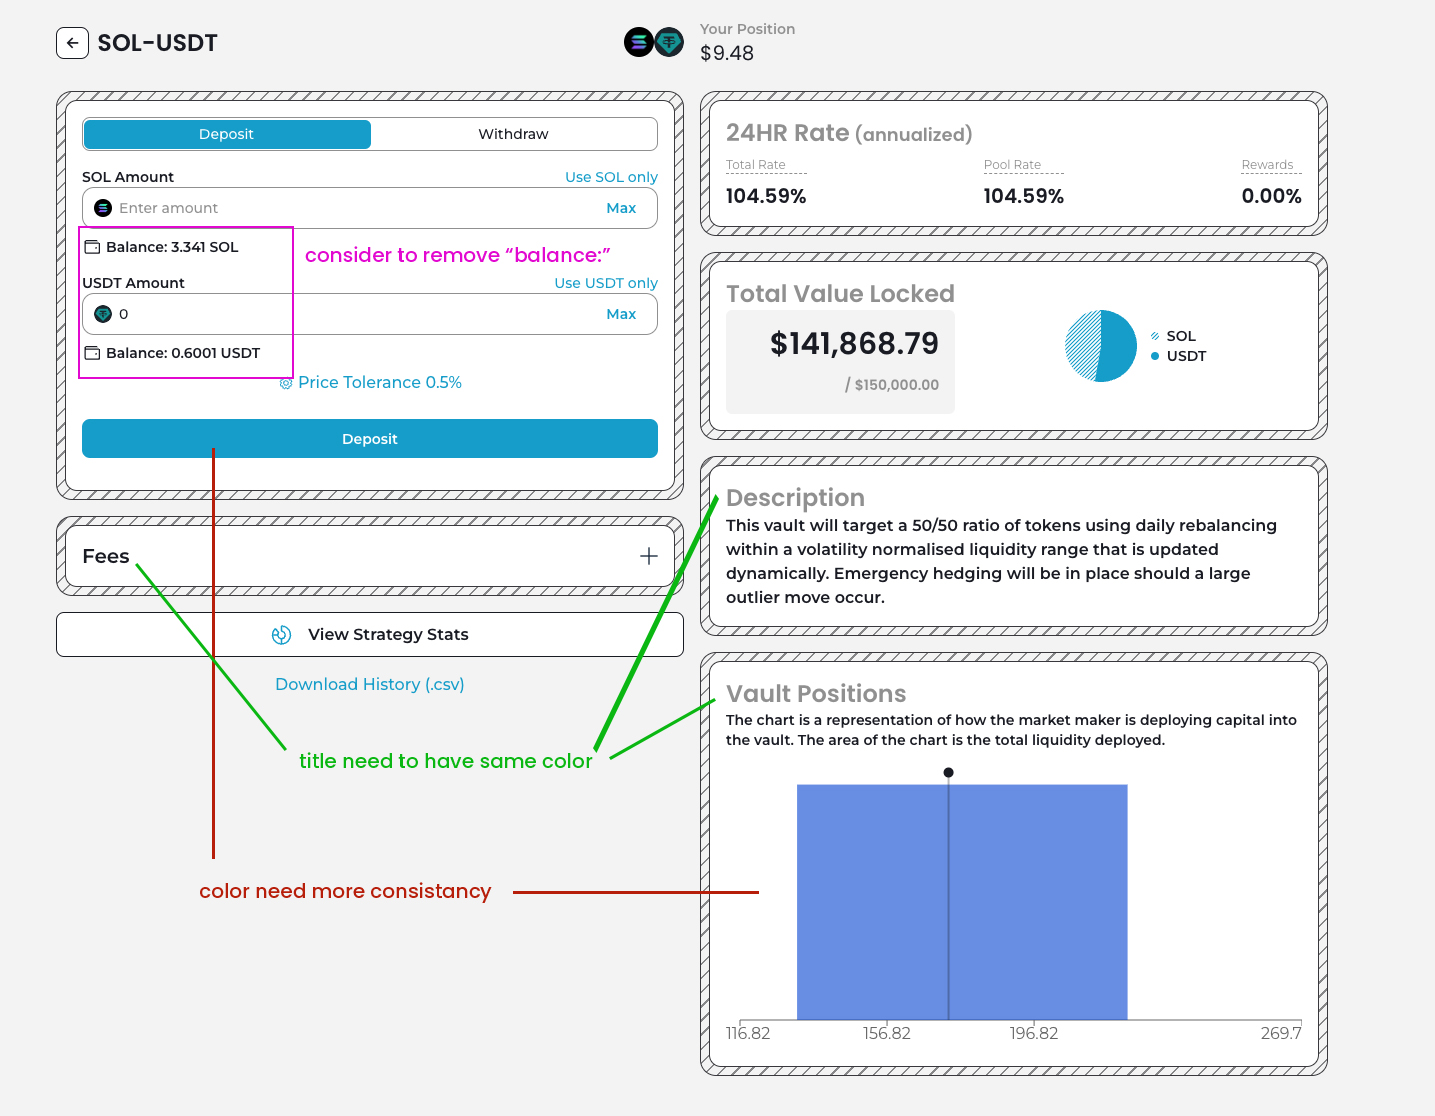Image resolution: width=1435 pixels, height=1116 pixels.
Task: Download History (.csv) link
Action: (x=370, y=684)
